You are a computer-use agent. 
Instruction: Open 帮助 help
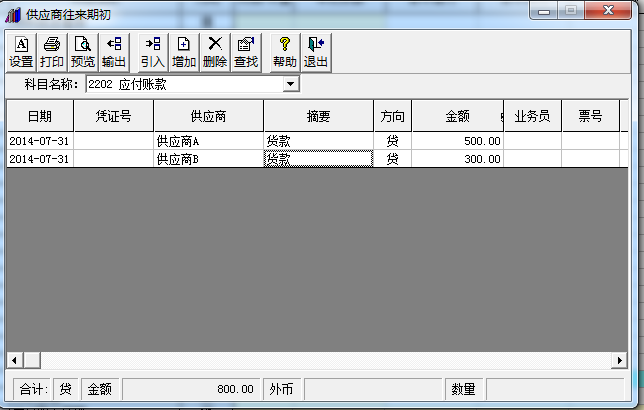pyautogui.click(x=285, y=53)
